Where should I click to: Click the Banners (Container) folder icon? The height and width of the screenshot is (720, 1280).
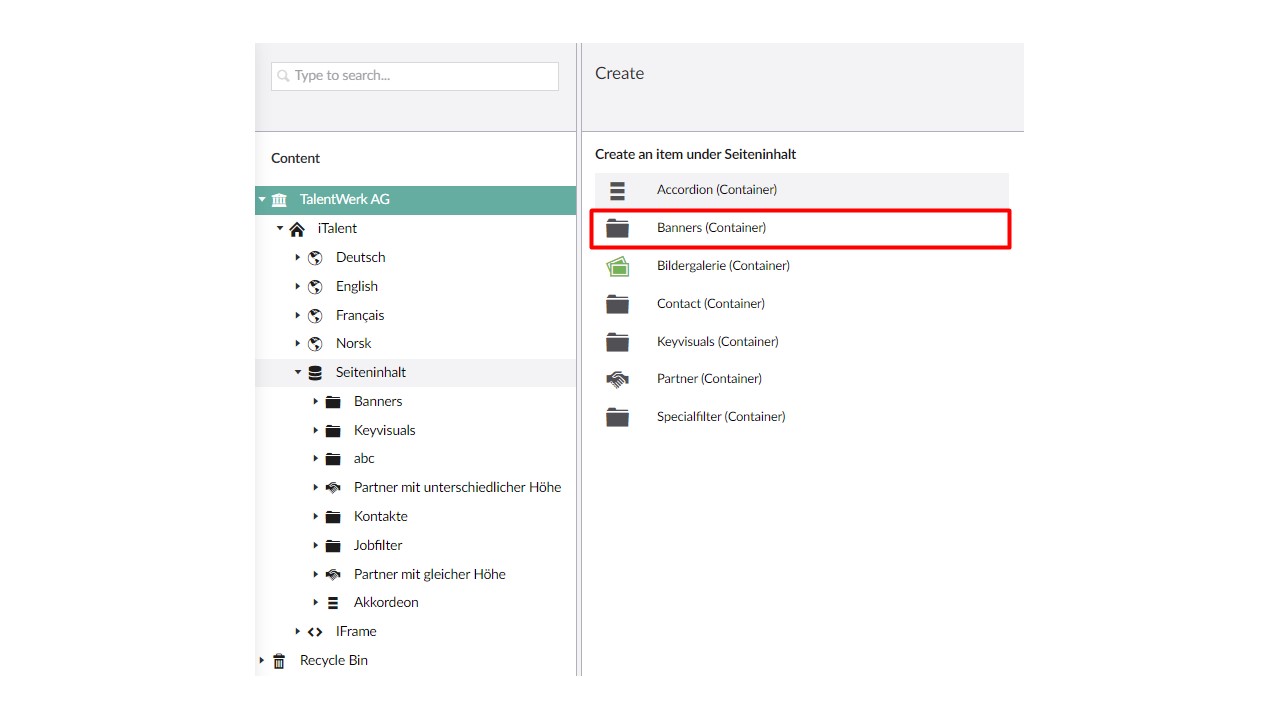[x=617, y=228]
